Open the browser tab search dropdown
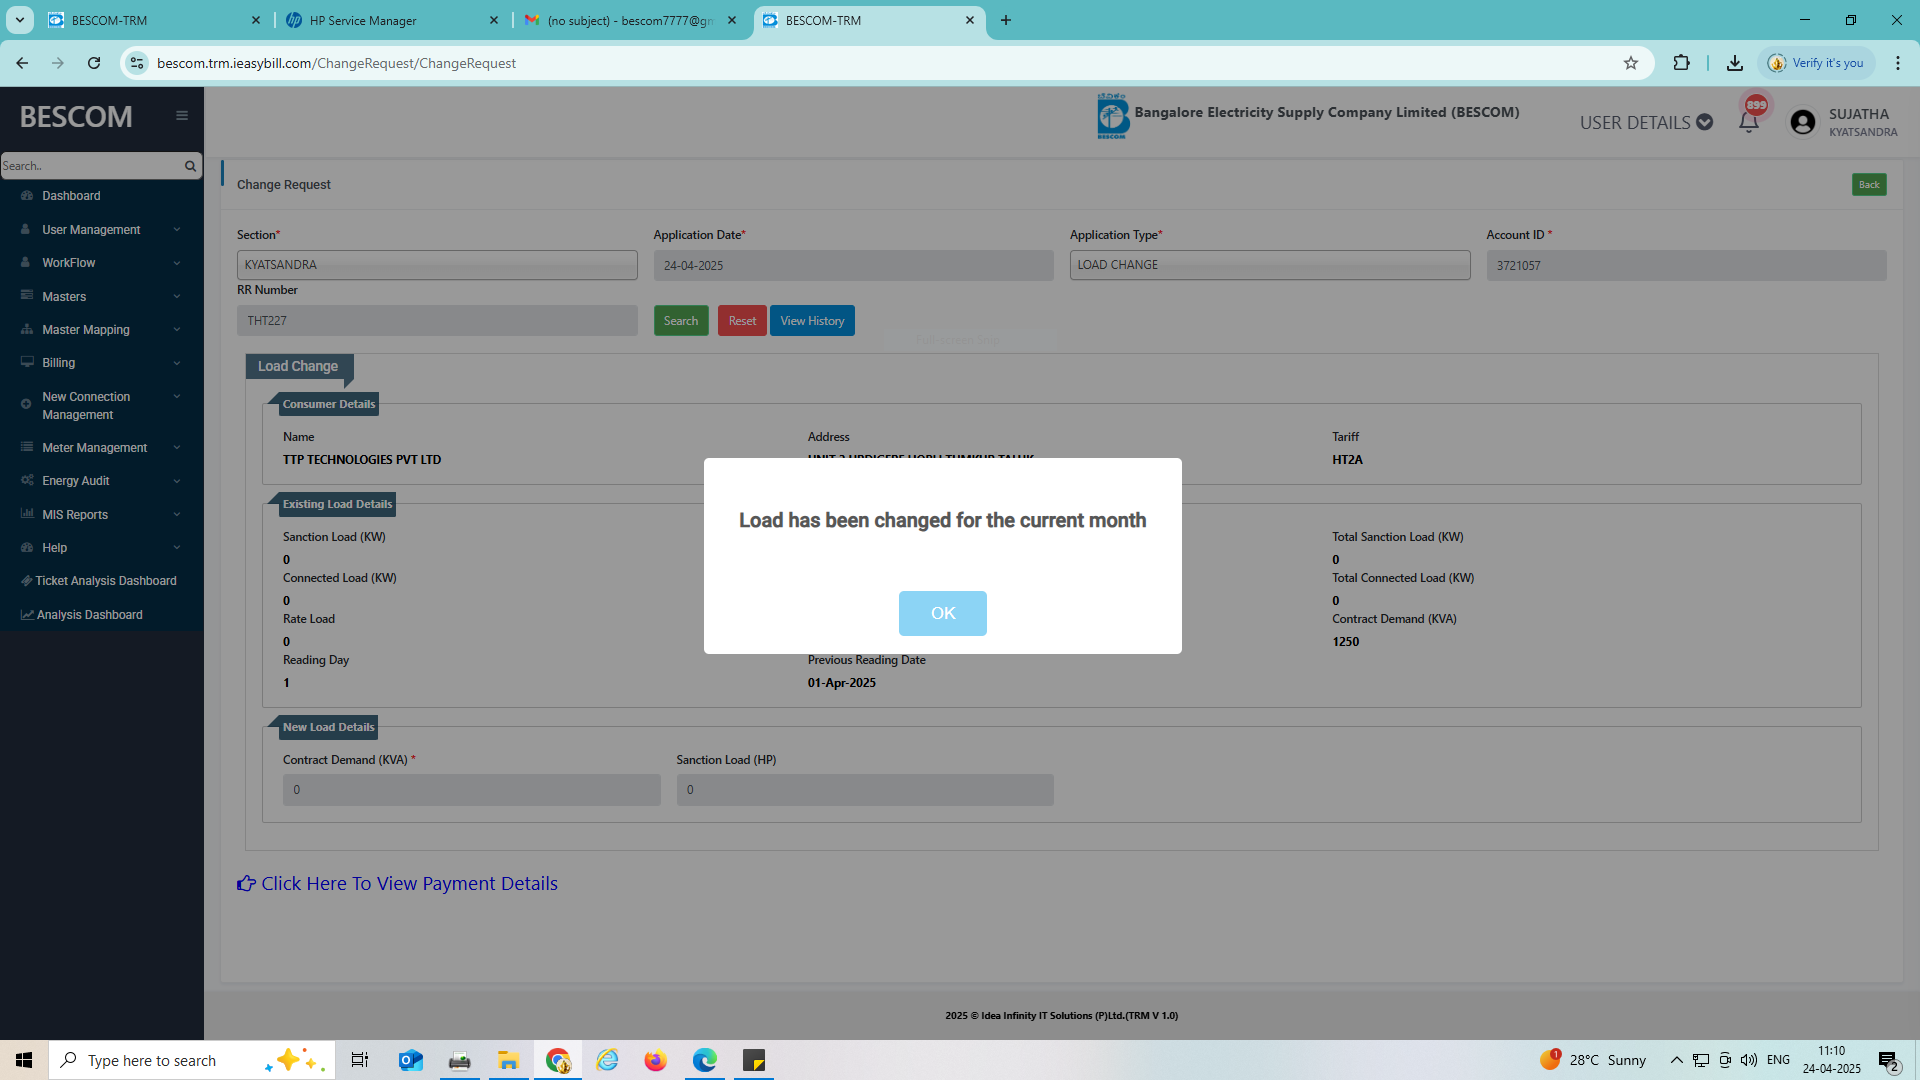Screen dimensions: 1920x1080 (x=19, y=20)
